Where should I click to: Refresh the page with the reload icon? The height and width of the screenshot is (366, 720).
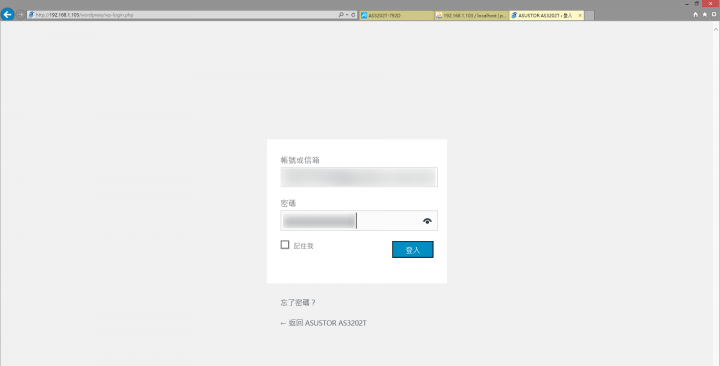353,15
